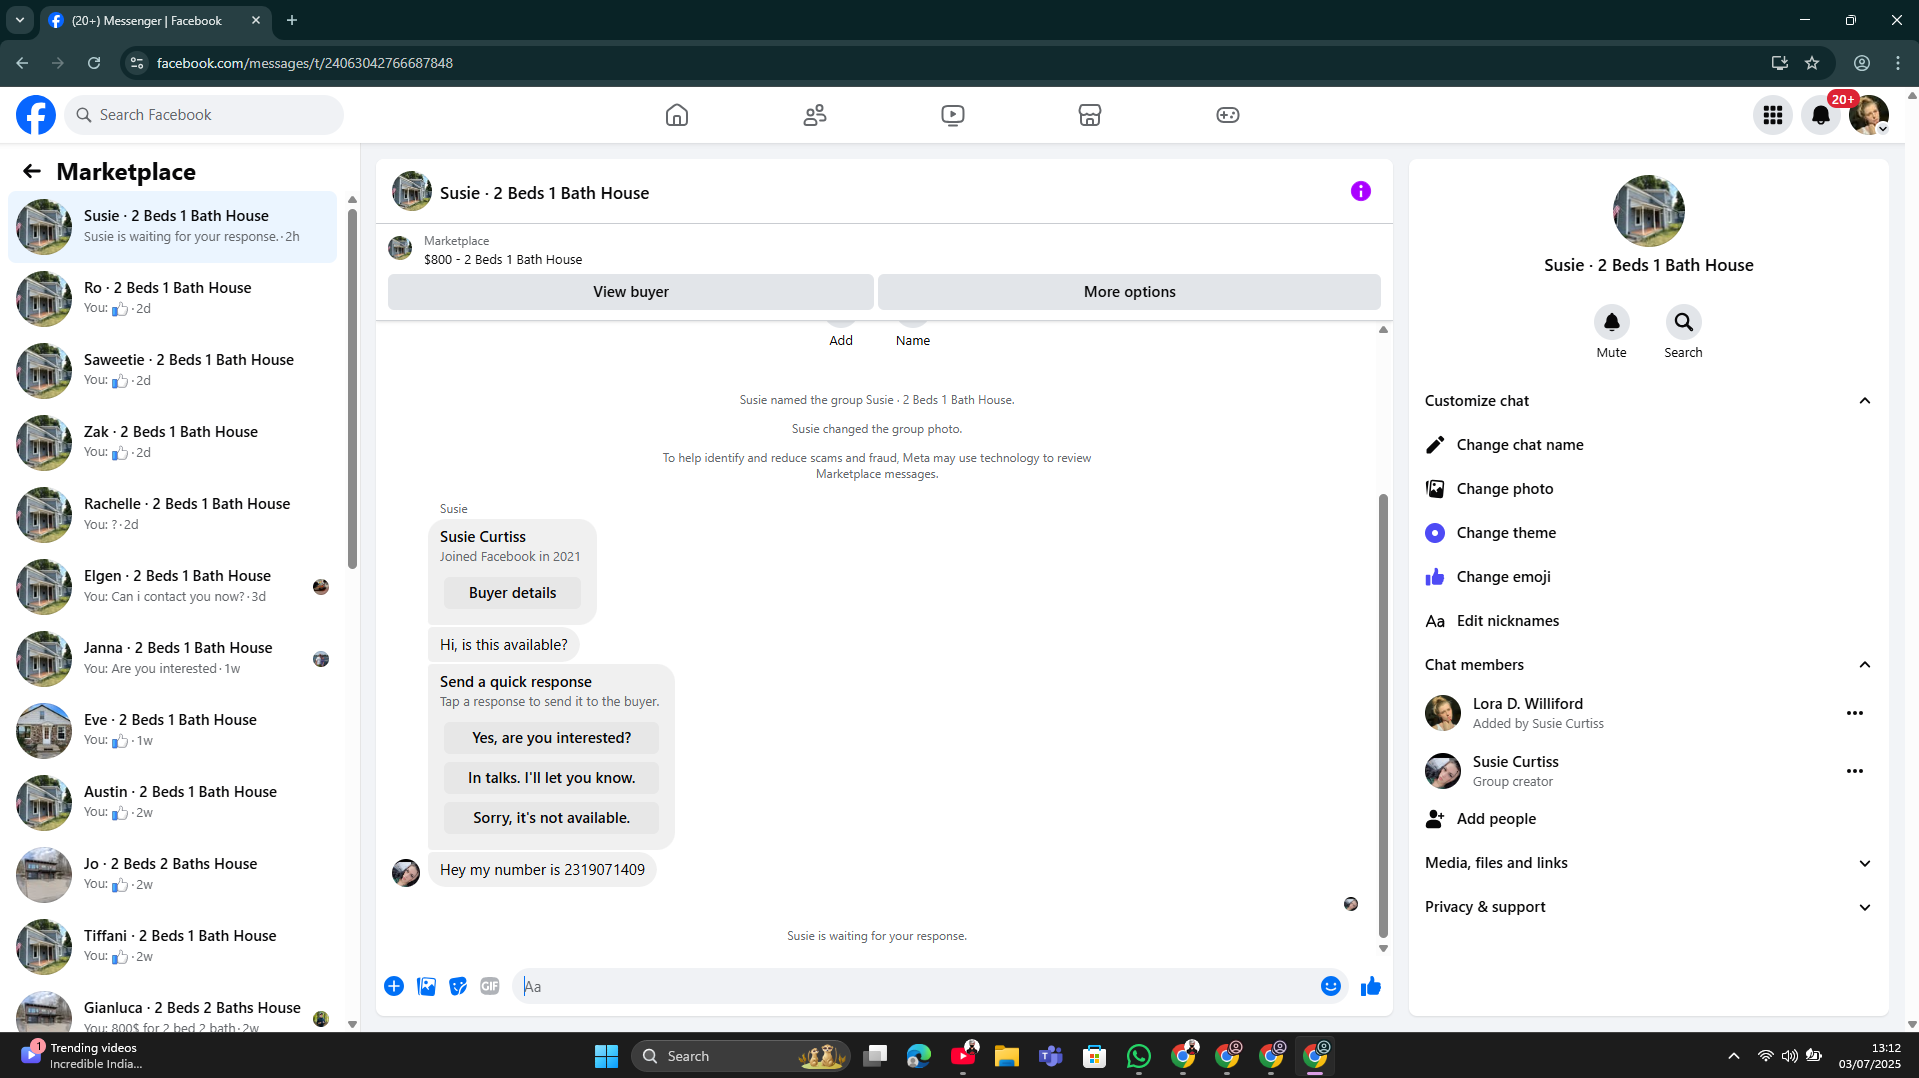Open the account profile dropdown
This screenshot has width=1919, height=1078.
1869,115
